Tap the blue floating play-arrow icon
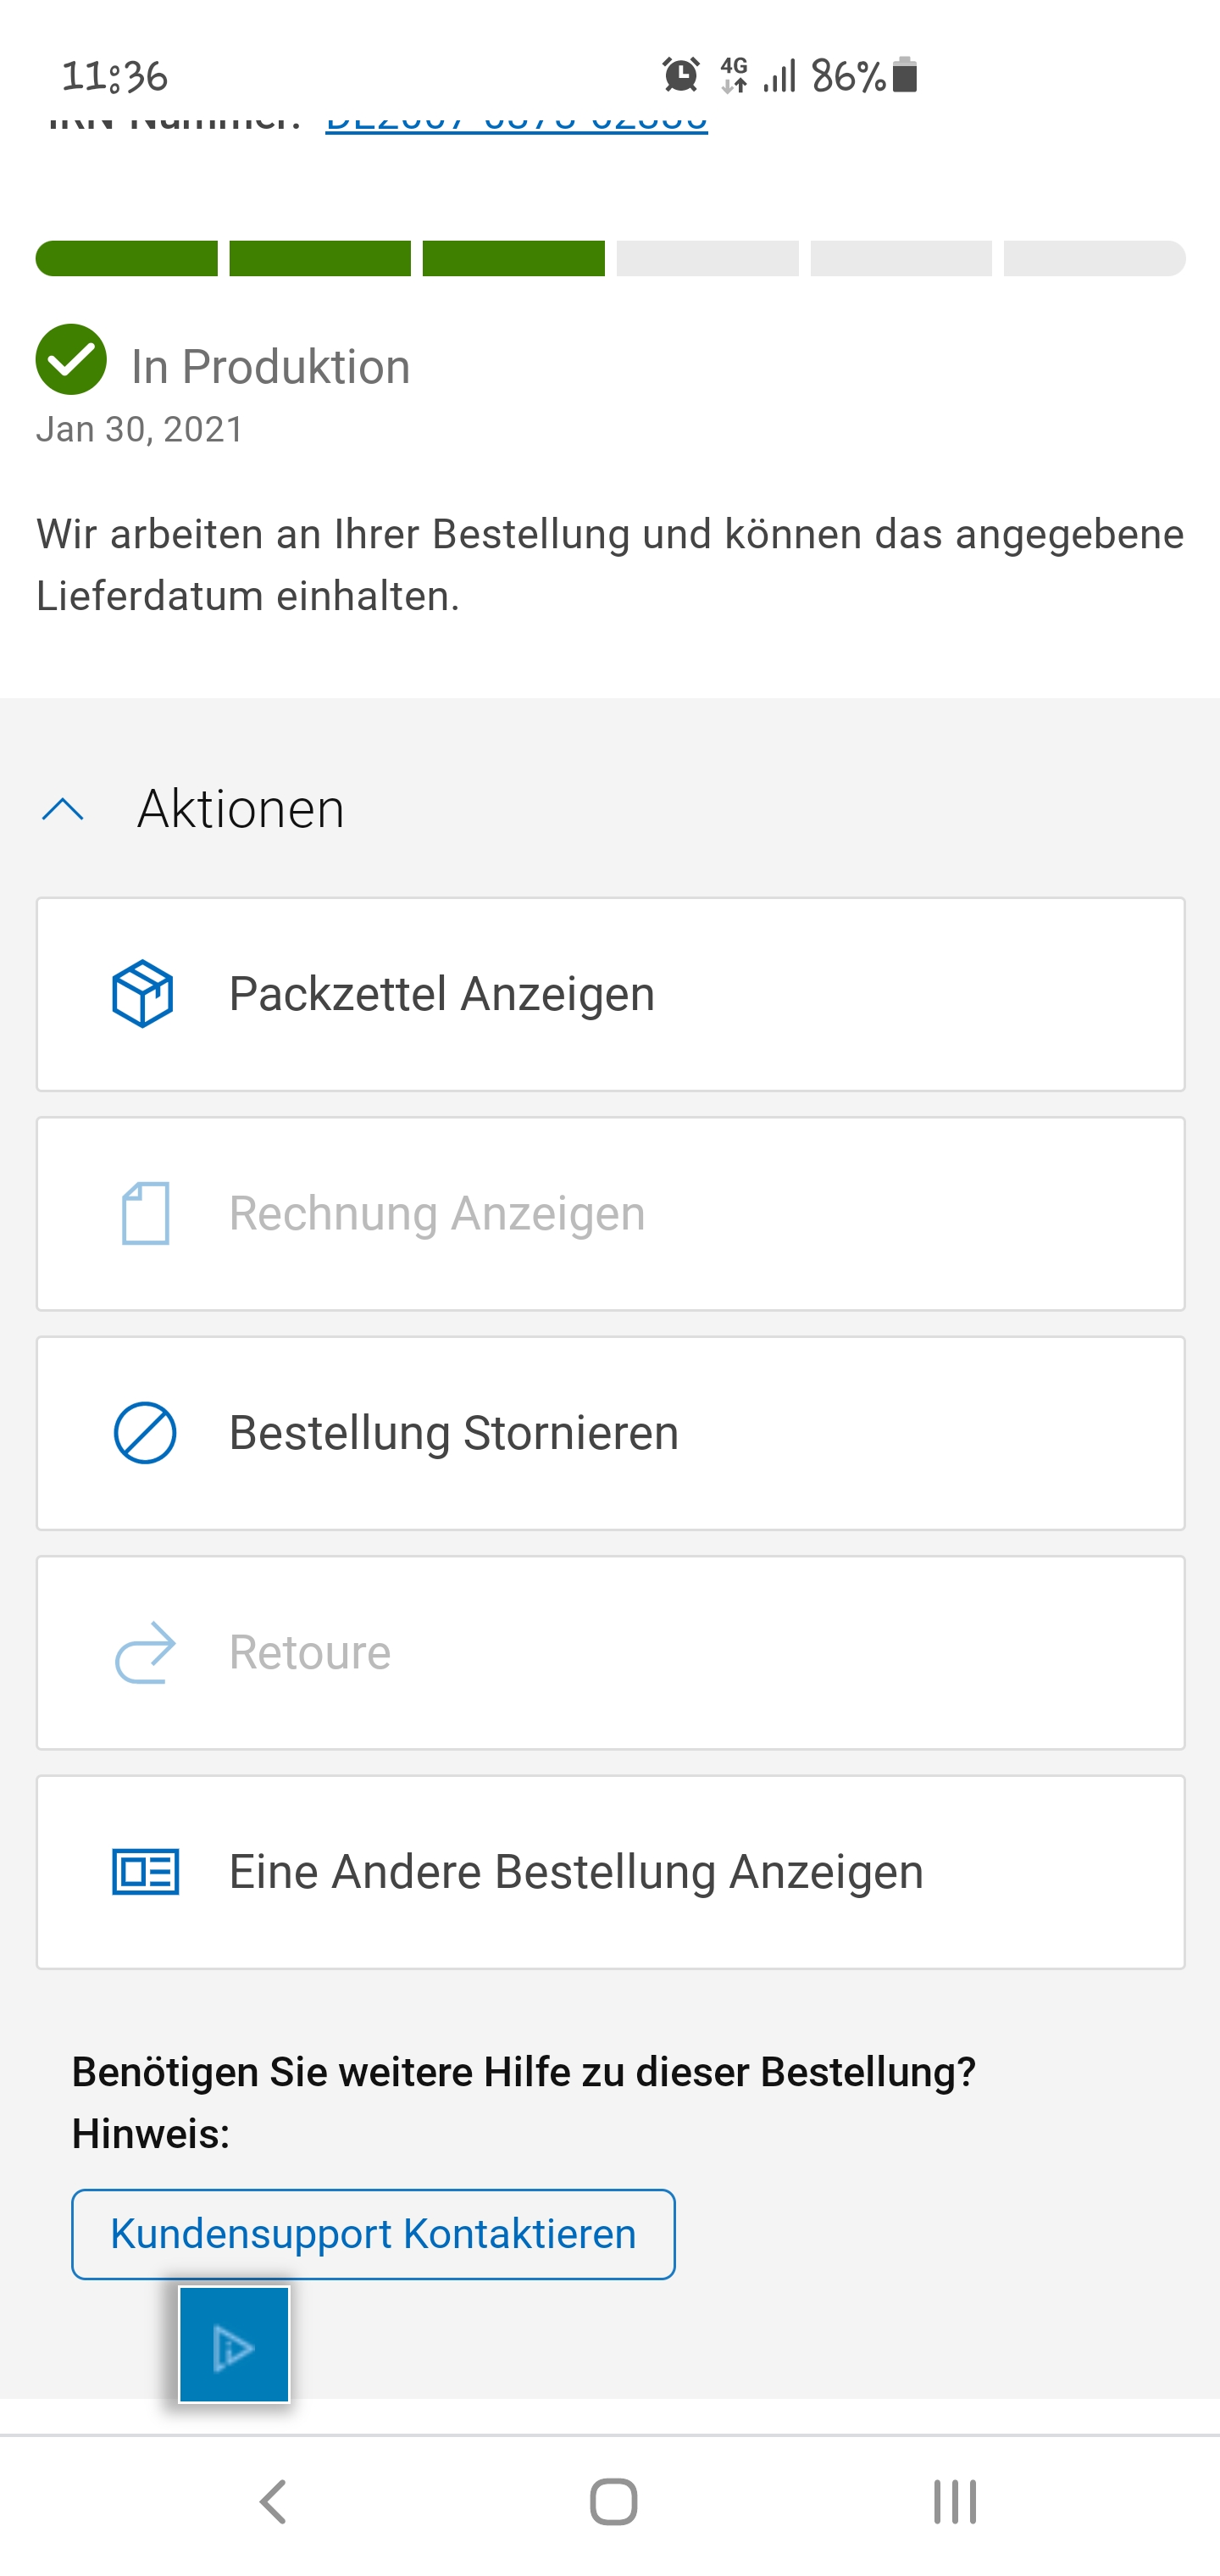 (x=234, y=2345)
